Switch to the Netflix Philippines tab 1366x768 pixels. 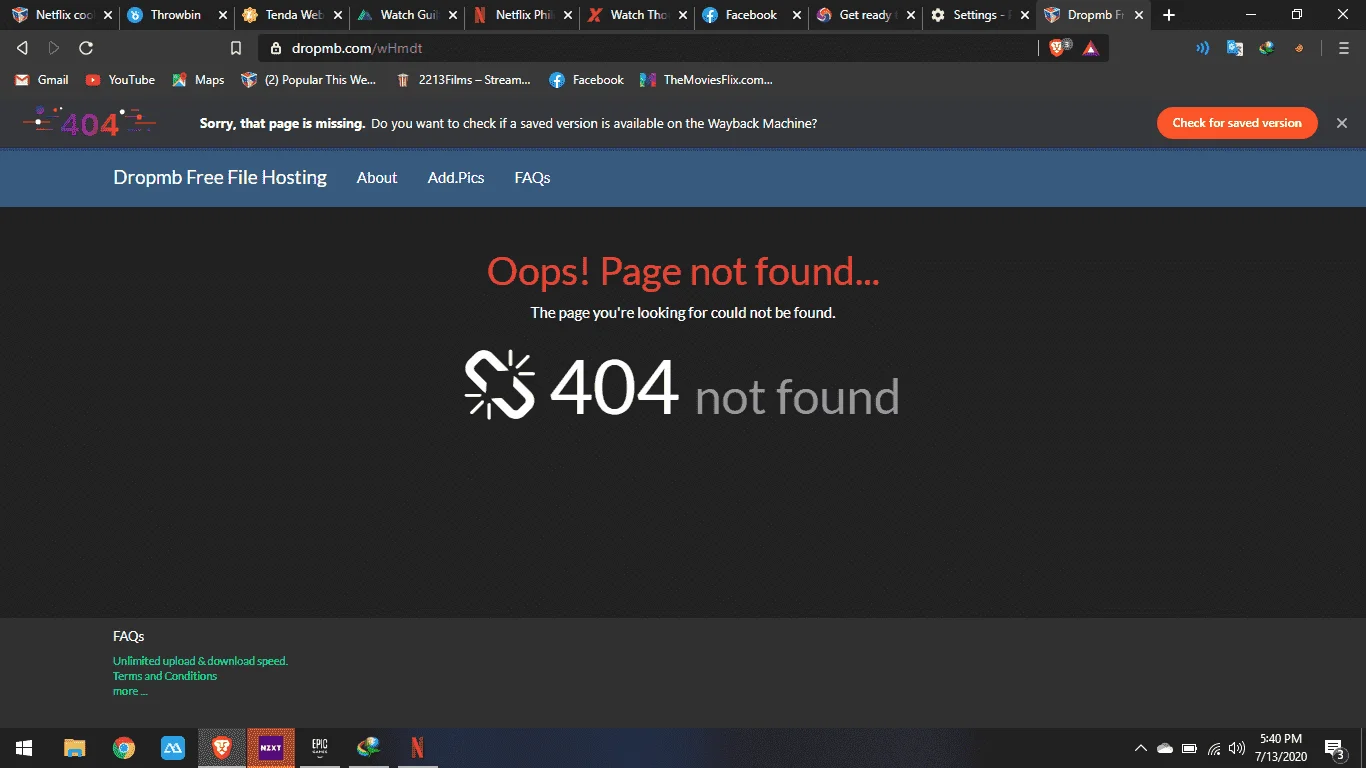(520, 15)
